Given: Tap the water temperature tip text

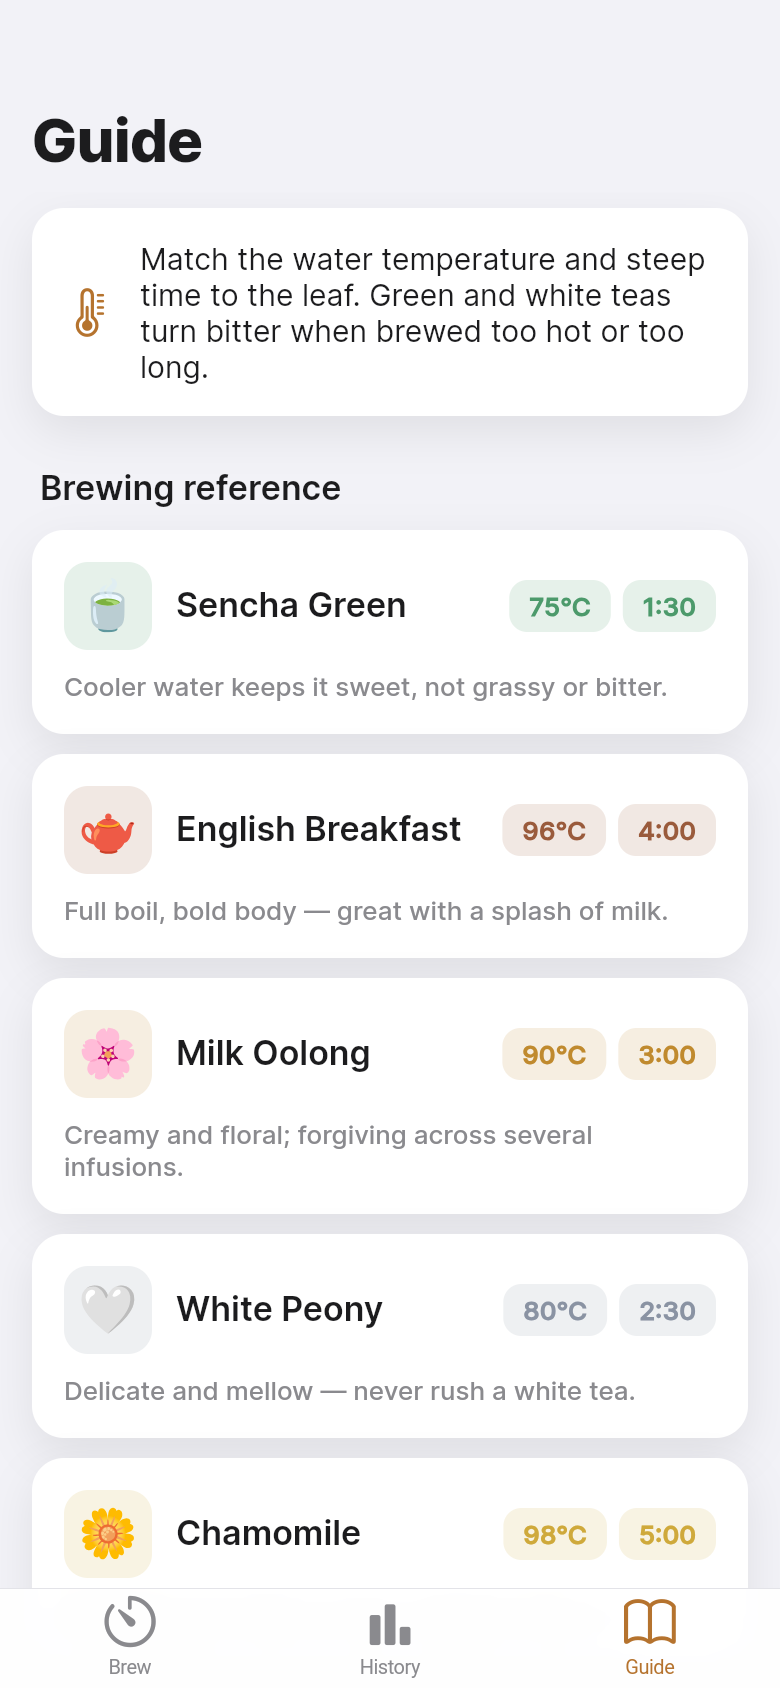Looking at the screenshot, I should pos(423,313).
